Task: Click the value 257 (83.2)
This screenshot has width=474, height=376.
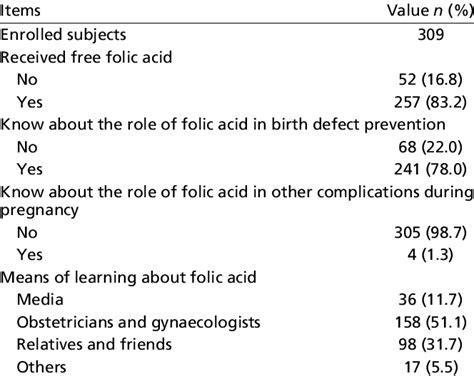Action: pyautogui.click(x=430, y=102)
